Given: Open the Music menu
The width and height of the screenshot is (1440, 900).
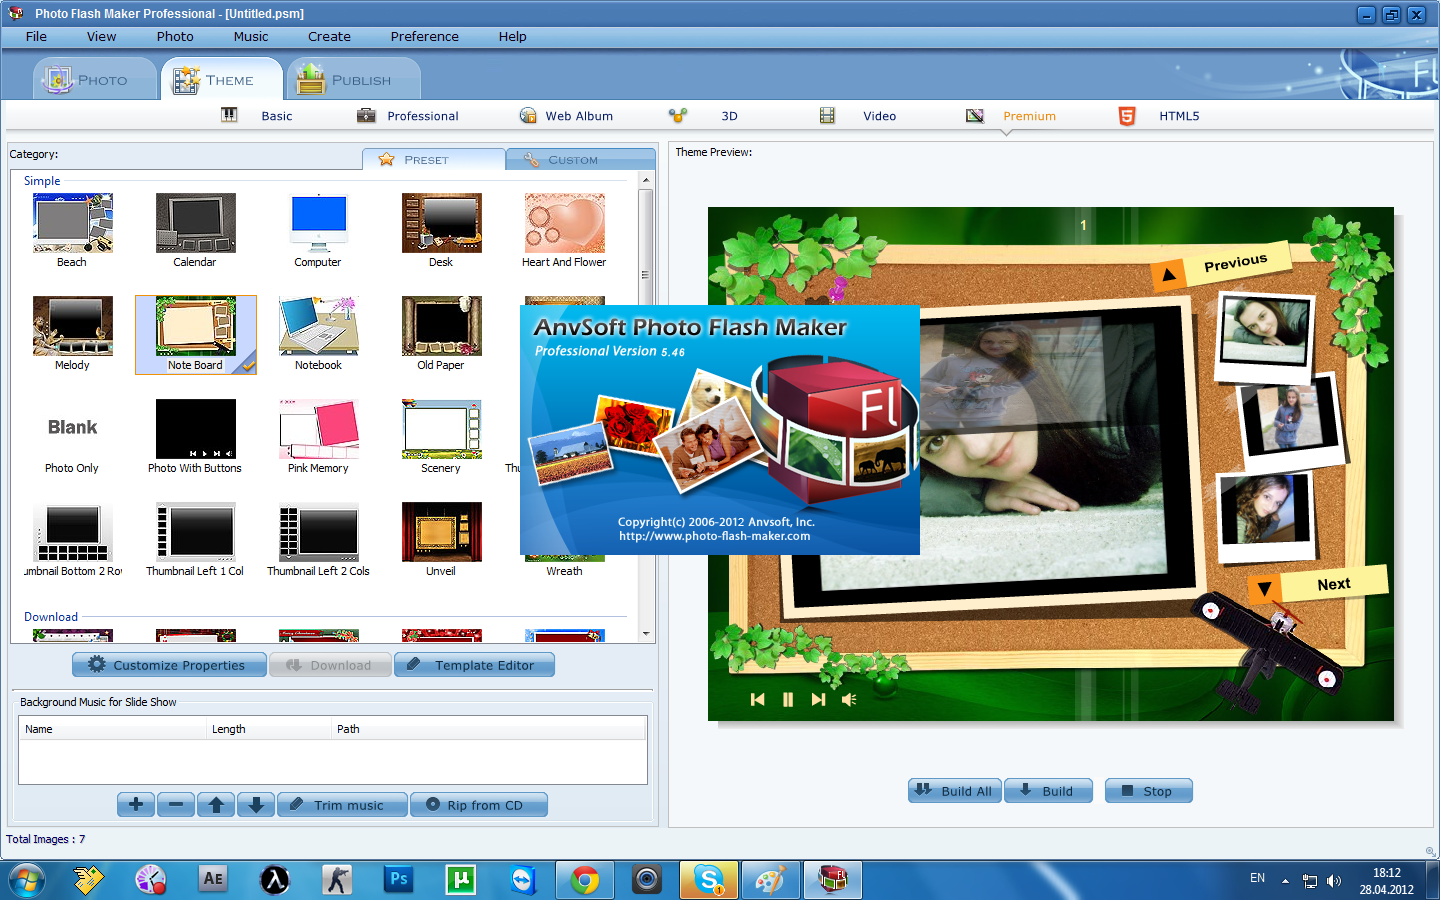Looking at the screenshot, I should pos(251,36).
